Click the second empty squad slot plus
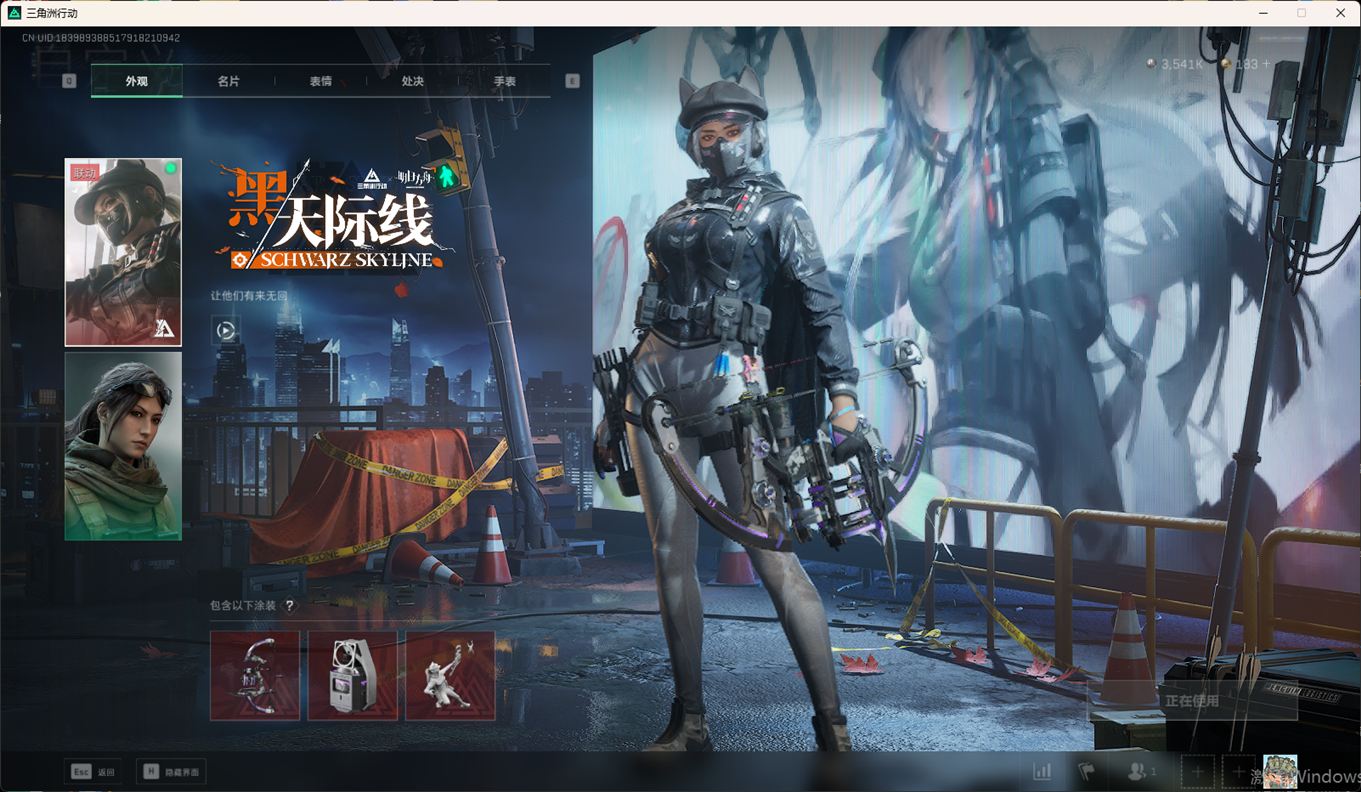 [x=1239, y=772]
